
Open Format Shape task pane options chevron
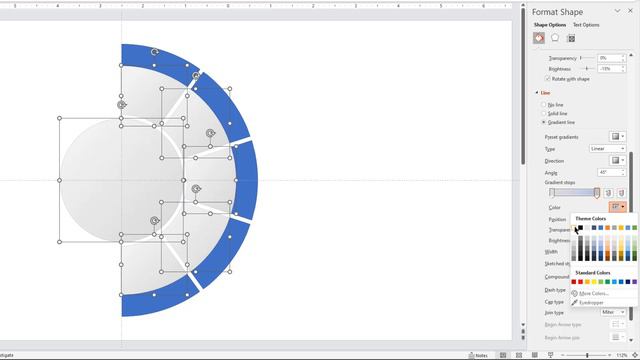[x=617, y=11]
